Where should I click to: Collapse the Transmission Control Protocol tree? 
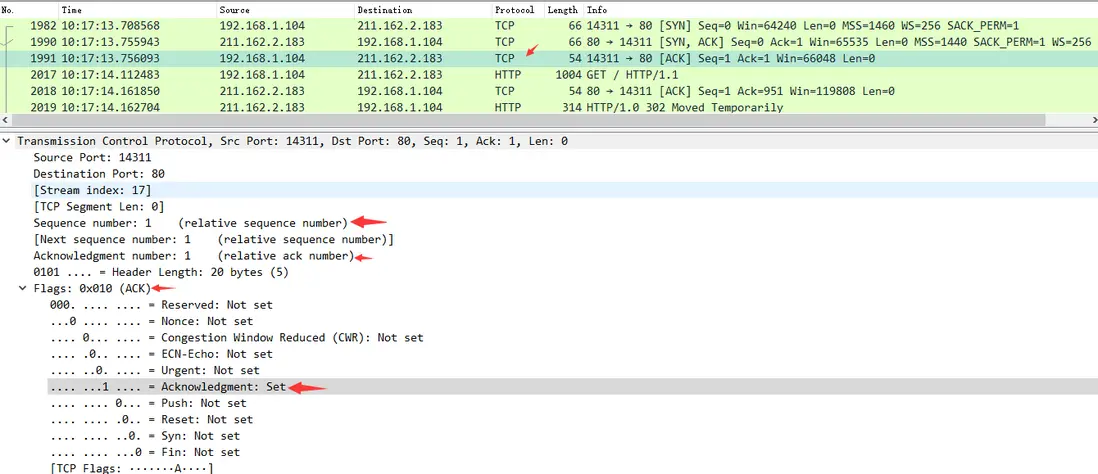(x=7, y=141)
